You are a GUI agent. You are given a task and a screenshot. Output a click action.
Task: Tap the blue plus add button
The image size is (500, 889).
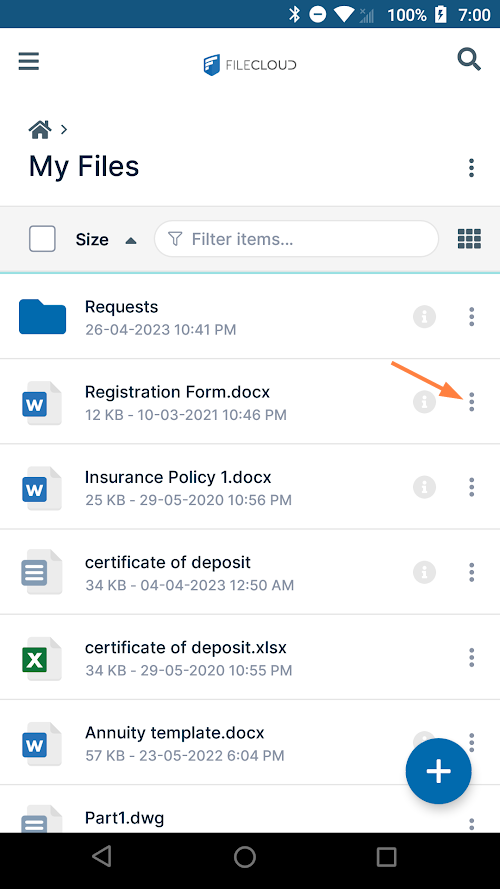tap(438, 771)
